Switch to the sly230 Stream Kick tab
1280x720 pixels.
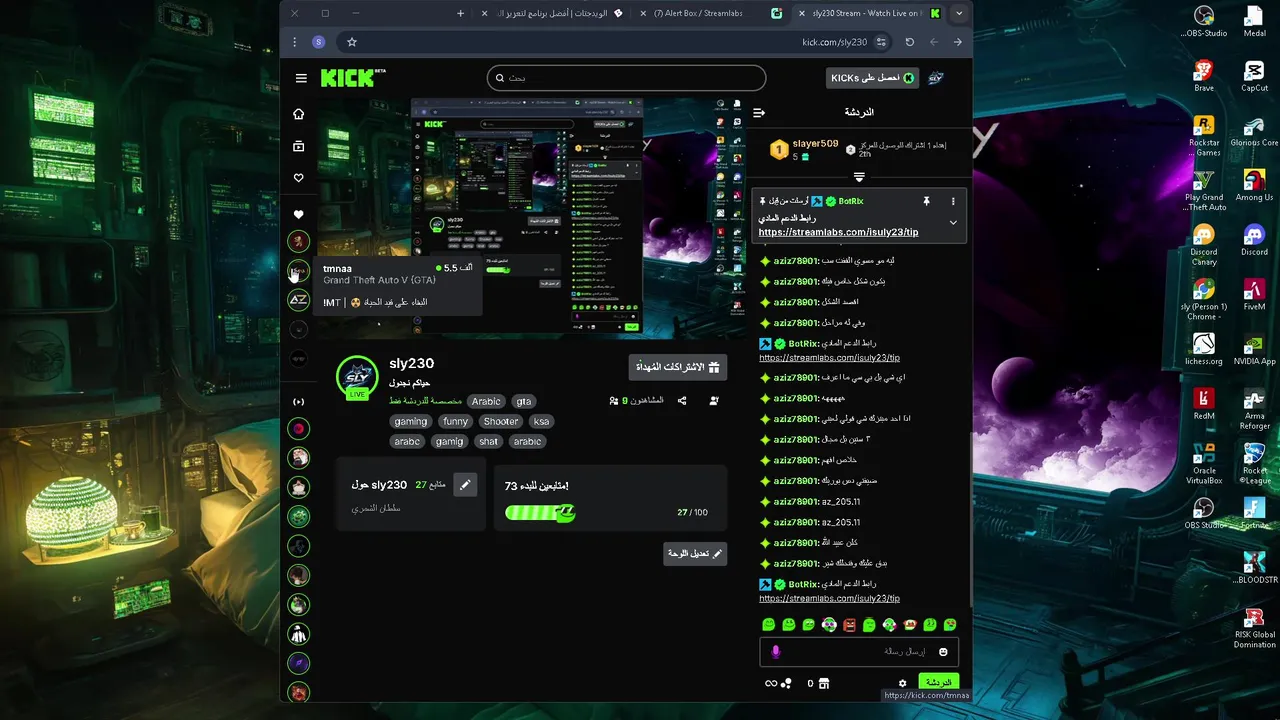pyautogui.click(x=866, y=13)
